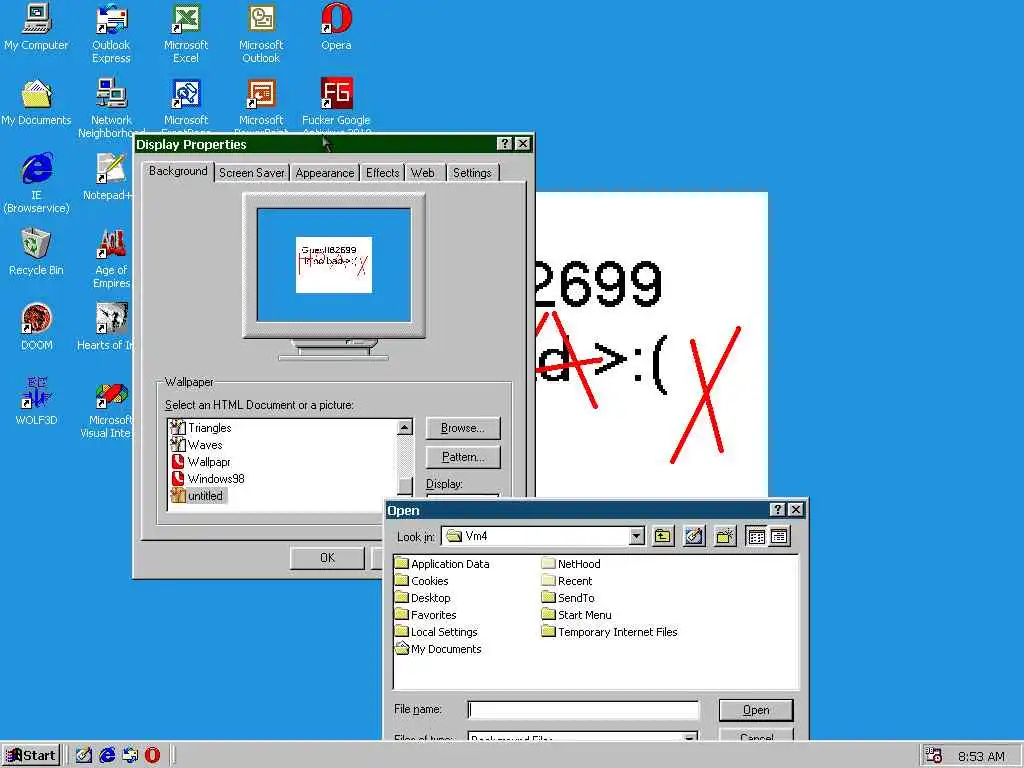This screenshot has height=768, width=1024.
Task: Select untitled wallpaper entry
Action: pyautogui.click(x=197, y=496)
